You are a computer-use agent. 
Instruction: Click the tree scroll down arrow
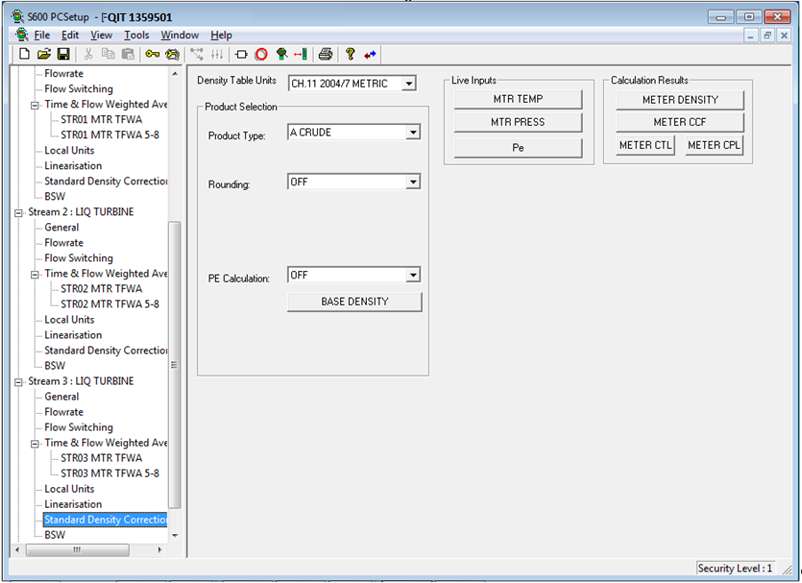(175, 535)
